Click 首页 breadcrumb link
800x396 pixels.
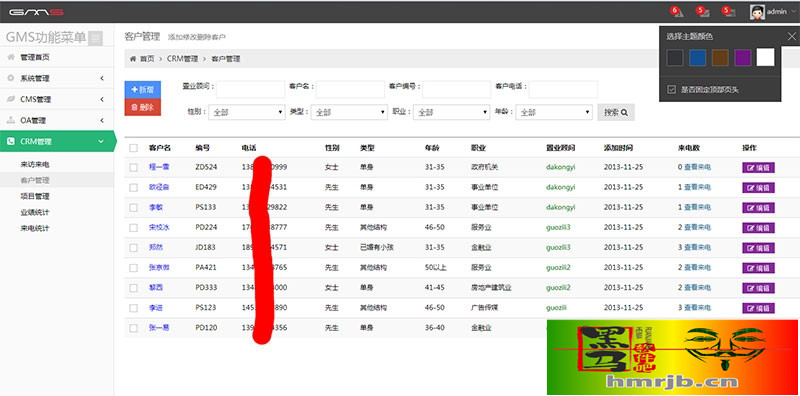click(x=147, y=59)
